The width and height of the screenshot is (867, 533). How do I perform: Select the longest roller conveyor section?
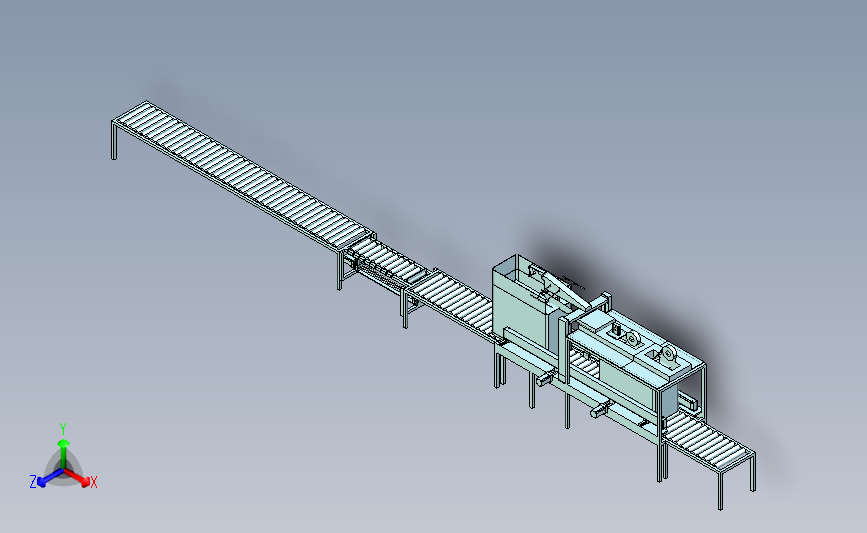243,176
